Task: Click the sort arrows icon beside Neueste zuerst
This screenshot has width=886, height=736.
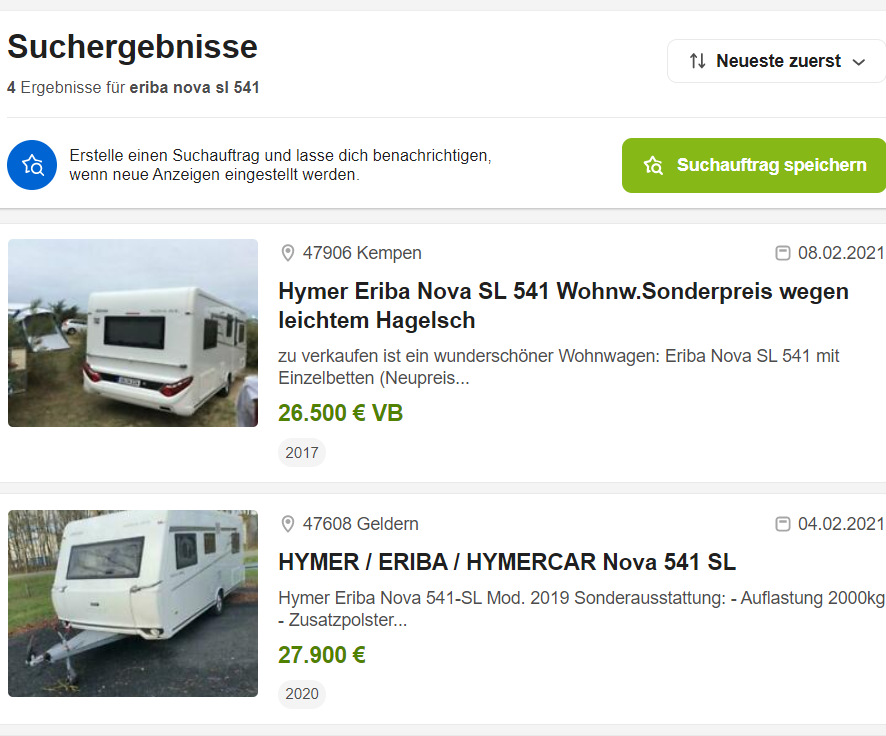Action: point(697,61)
